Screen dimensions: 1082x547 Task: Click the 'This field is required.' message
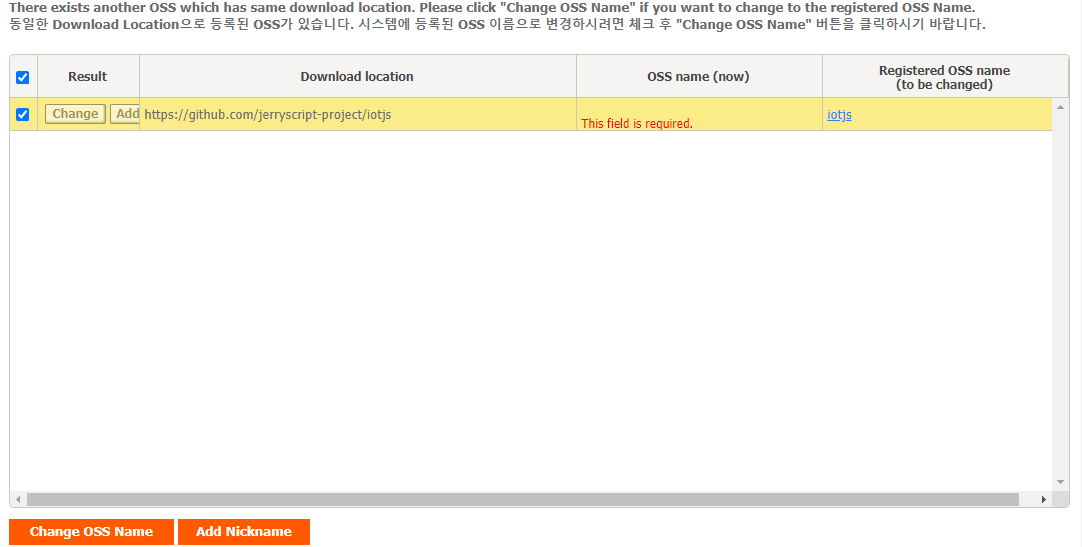[x=637, y=123]
